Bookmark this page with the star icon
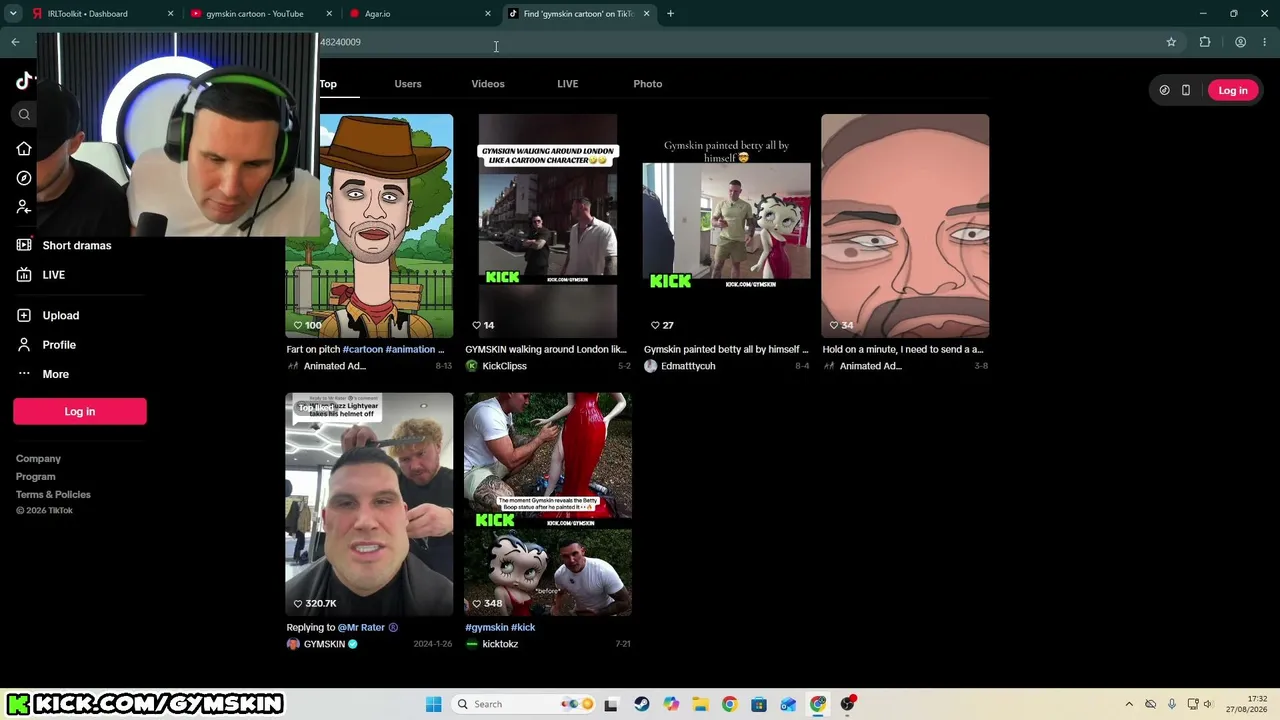 [x=1171, y=42]
